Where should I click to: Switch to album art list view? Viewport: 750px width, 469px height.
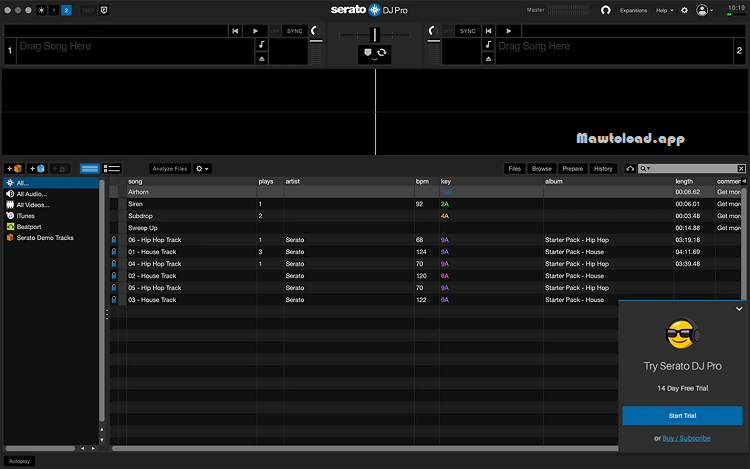pos(112,168)
